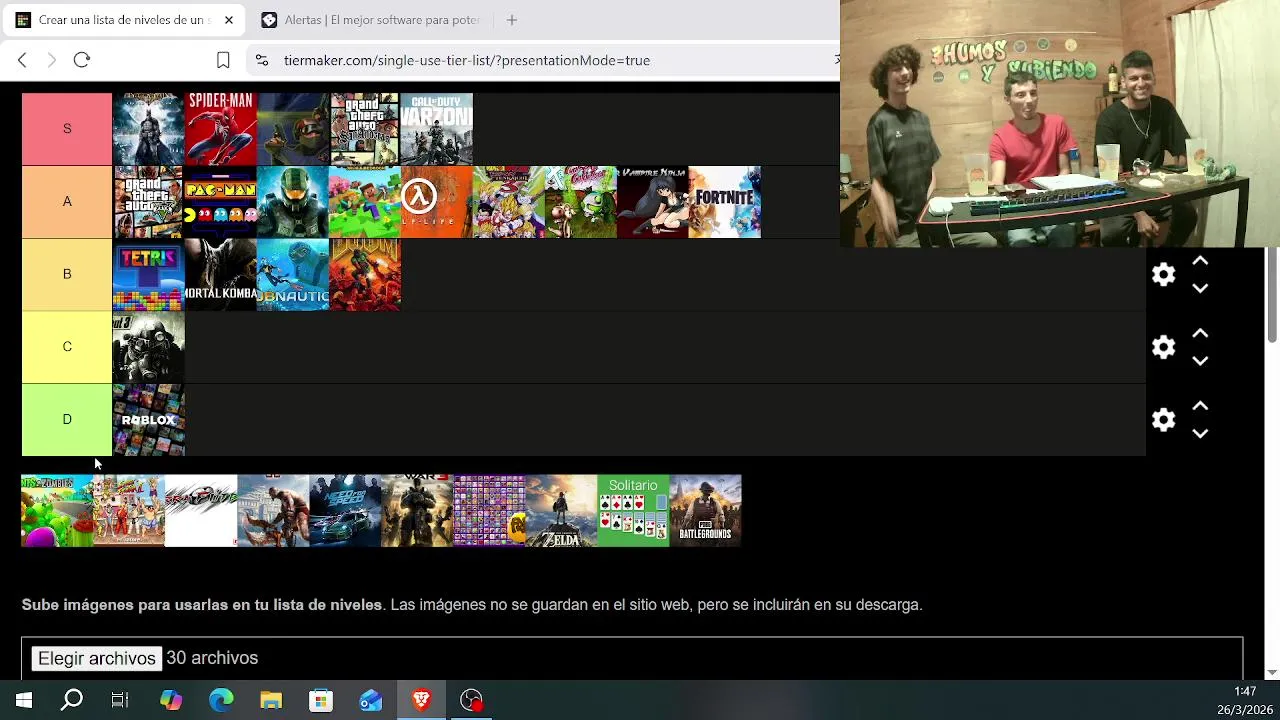Switch to 'Crear una lista de niveles' tab

tap(125, 20)
